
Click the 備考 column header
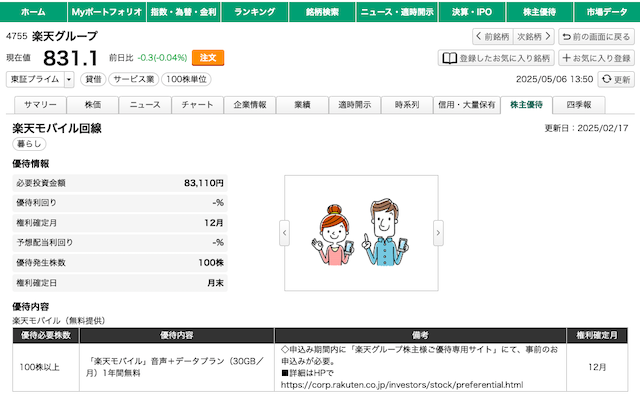click(420, 335)
